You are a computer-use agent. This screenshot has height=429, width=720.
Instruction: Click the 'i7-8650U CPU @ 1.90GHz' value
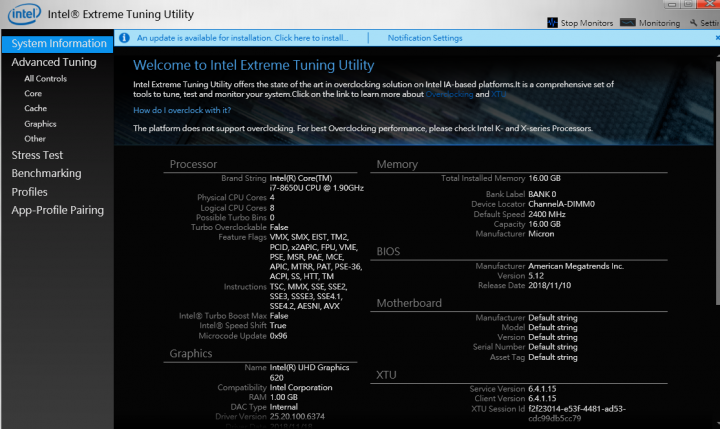316,188
